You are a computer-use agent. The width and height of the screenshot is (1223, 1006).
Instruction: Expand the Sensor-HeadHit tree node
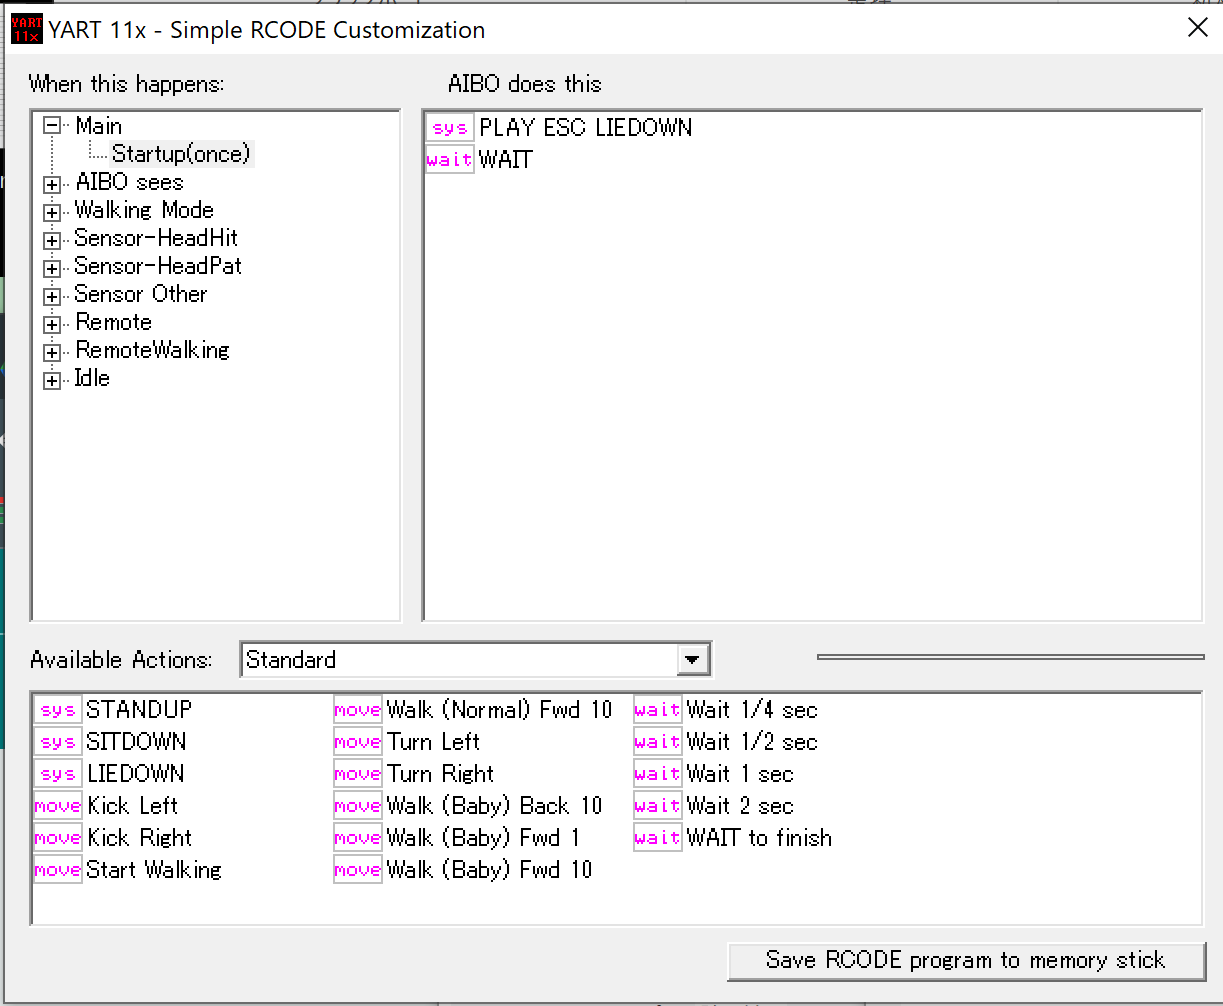(53, 240)
